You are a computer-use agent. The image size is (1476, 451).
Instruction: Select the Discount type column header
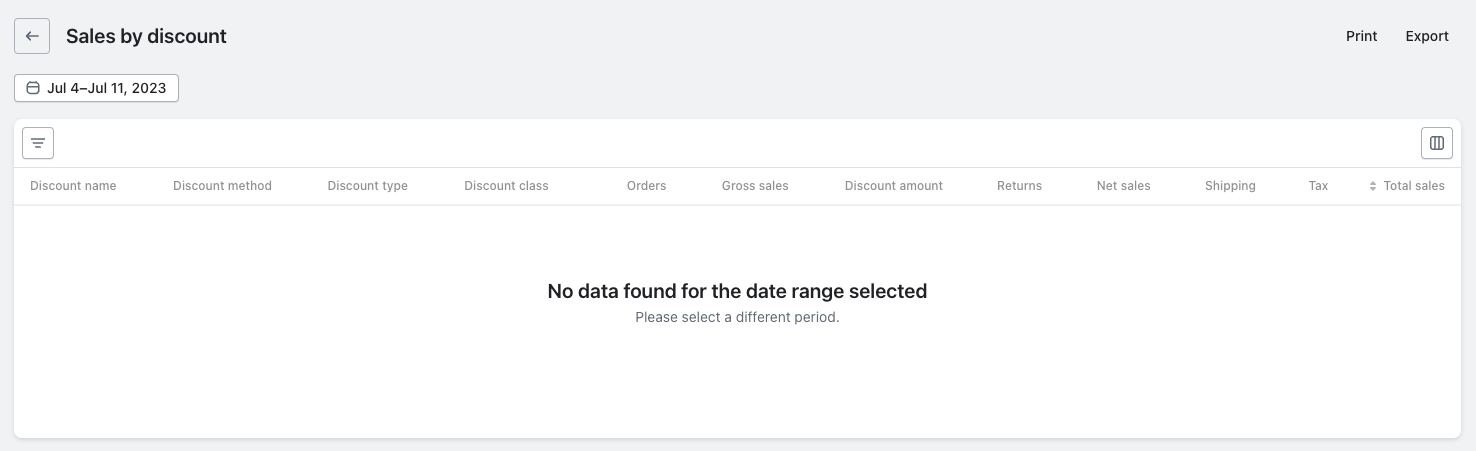(367, 186)
